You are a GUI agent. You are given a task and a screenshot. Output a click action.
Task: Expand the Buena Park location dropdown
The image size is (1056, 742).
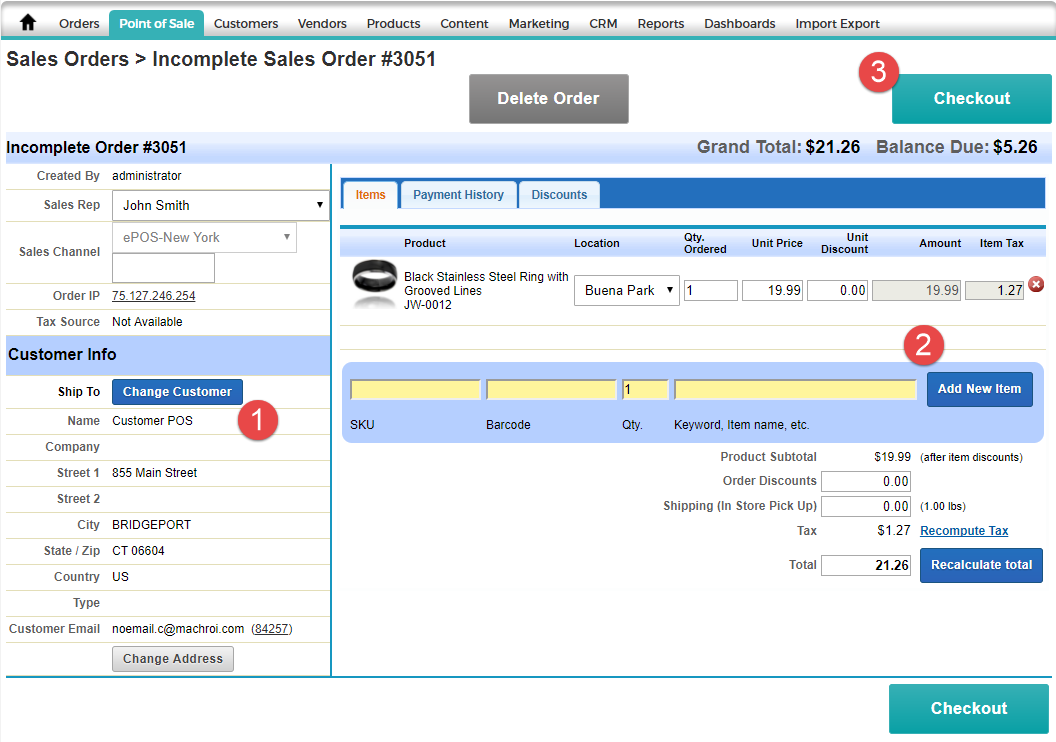tap(626, 290)
